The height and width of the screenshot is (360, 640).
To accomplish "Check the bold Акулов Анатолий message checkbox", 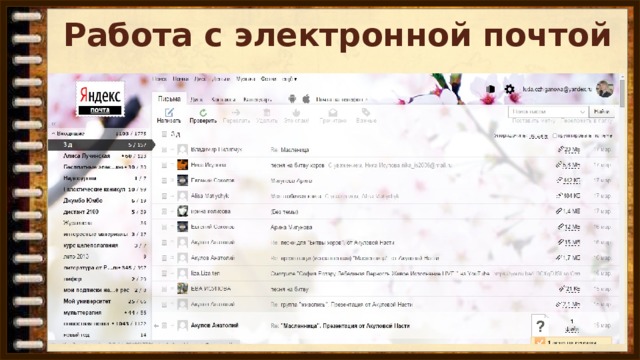I will pos(164,326).
